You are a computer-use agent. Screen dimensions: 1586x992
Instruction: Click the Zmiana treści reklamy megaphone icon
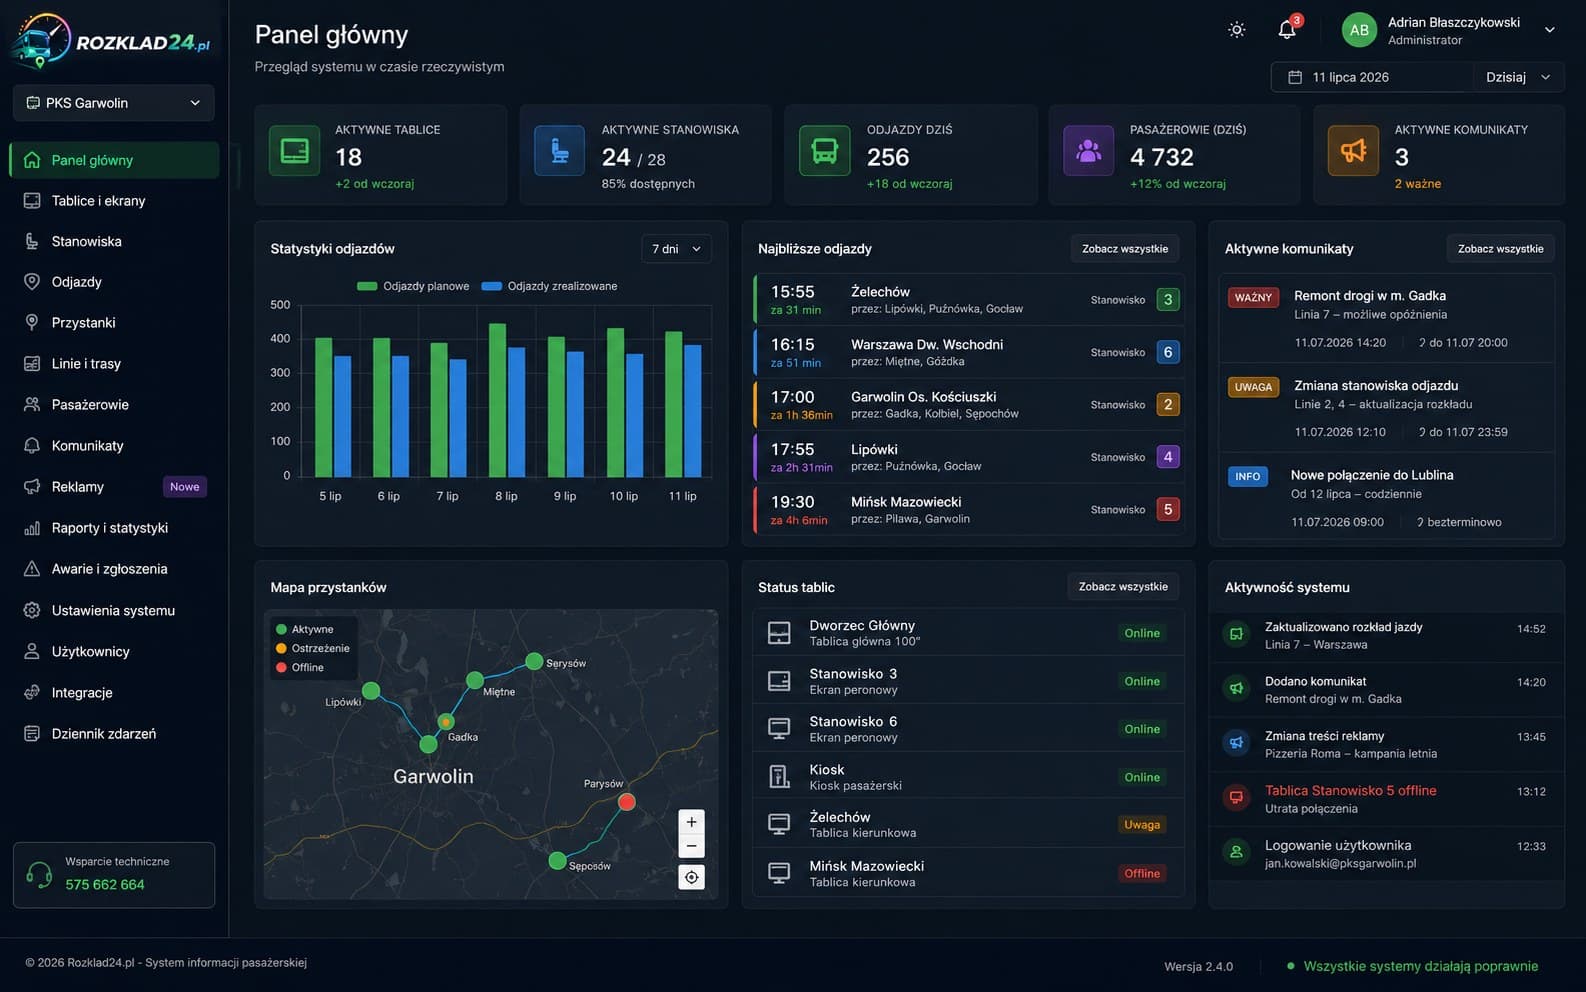(x=1236, y=743)
